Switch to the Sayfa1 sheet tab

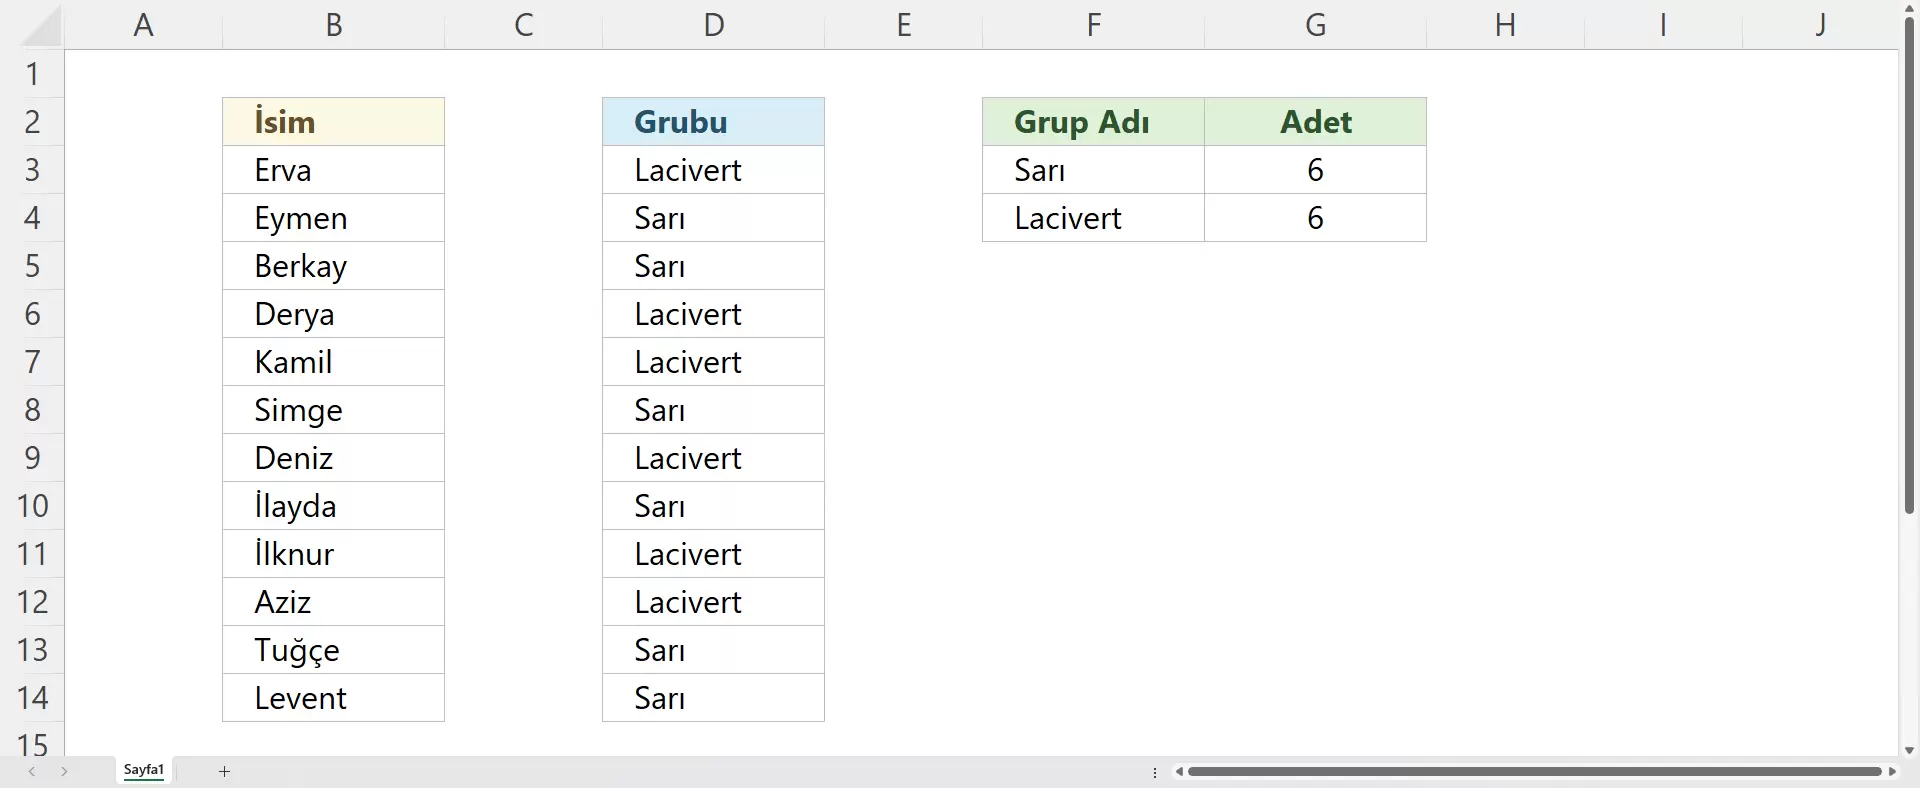(144, 770)
